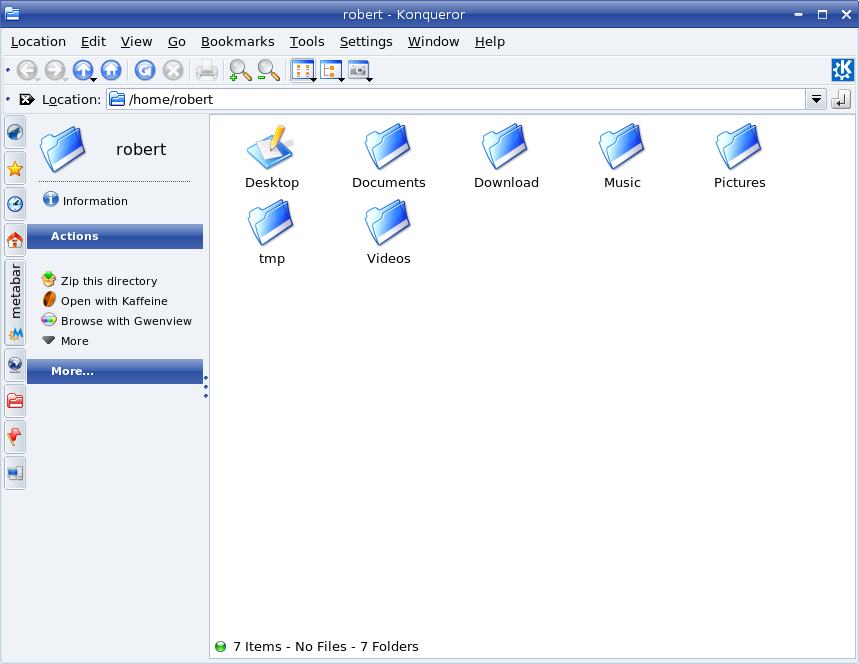Open the Documents folder
Image resolution: width=859 pixels, height=664 pixels.
[x=388, y=157]
